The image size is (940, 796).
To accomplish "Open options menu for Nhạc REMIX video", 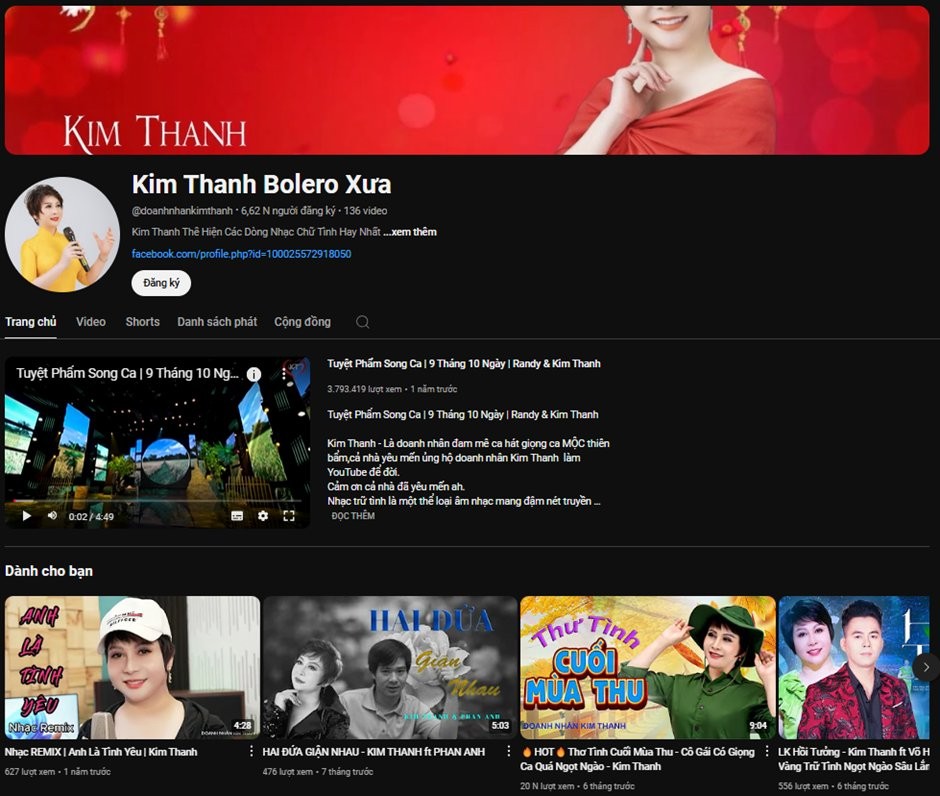I will (251, 752).
